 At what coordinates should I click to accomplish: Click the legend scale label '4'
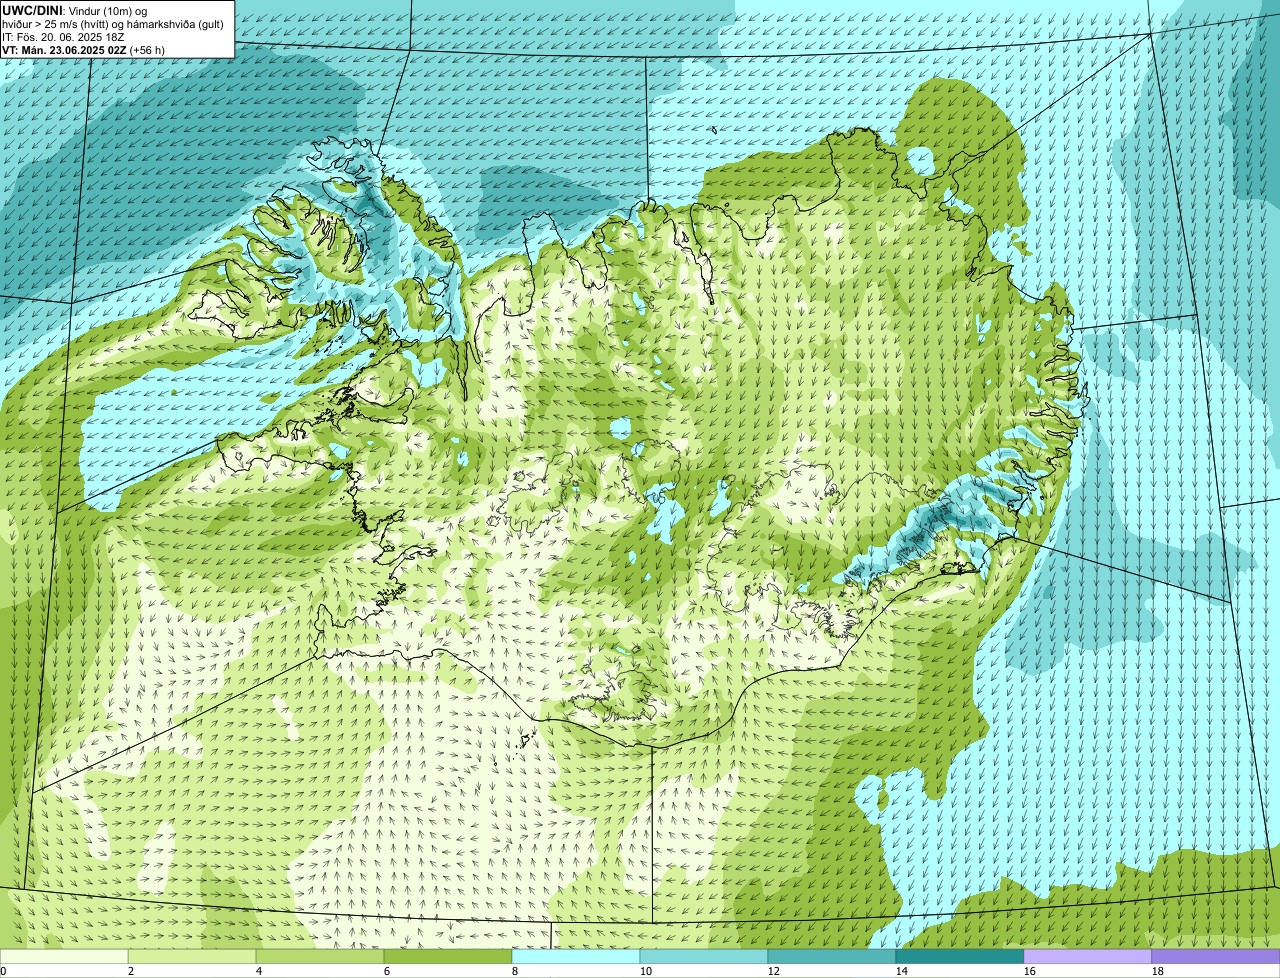click(x=259, y=971)
